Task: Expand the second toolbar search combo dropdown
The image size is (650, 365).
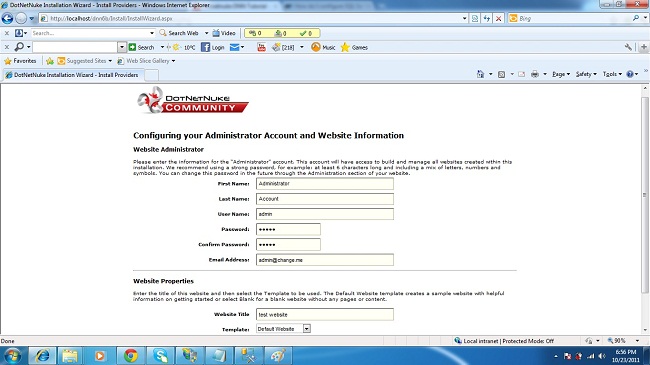Action: [121, 47]
